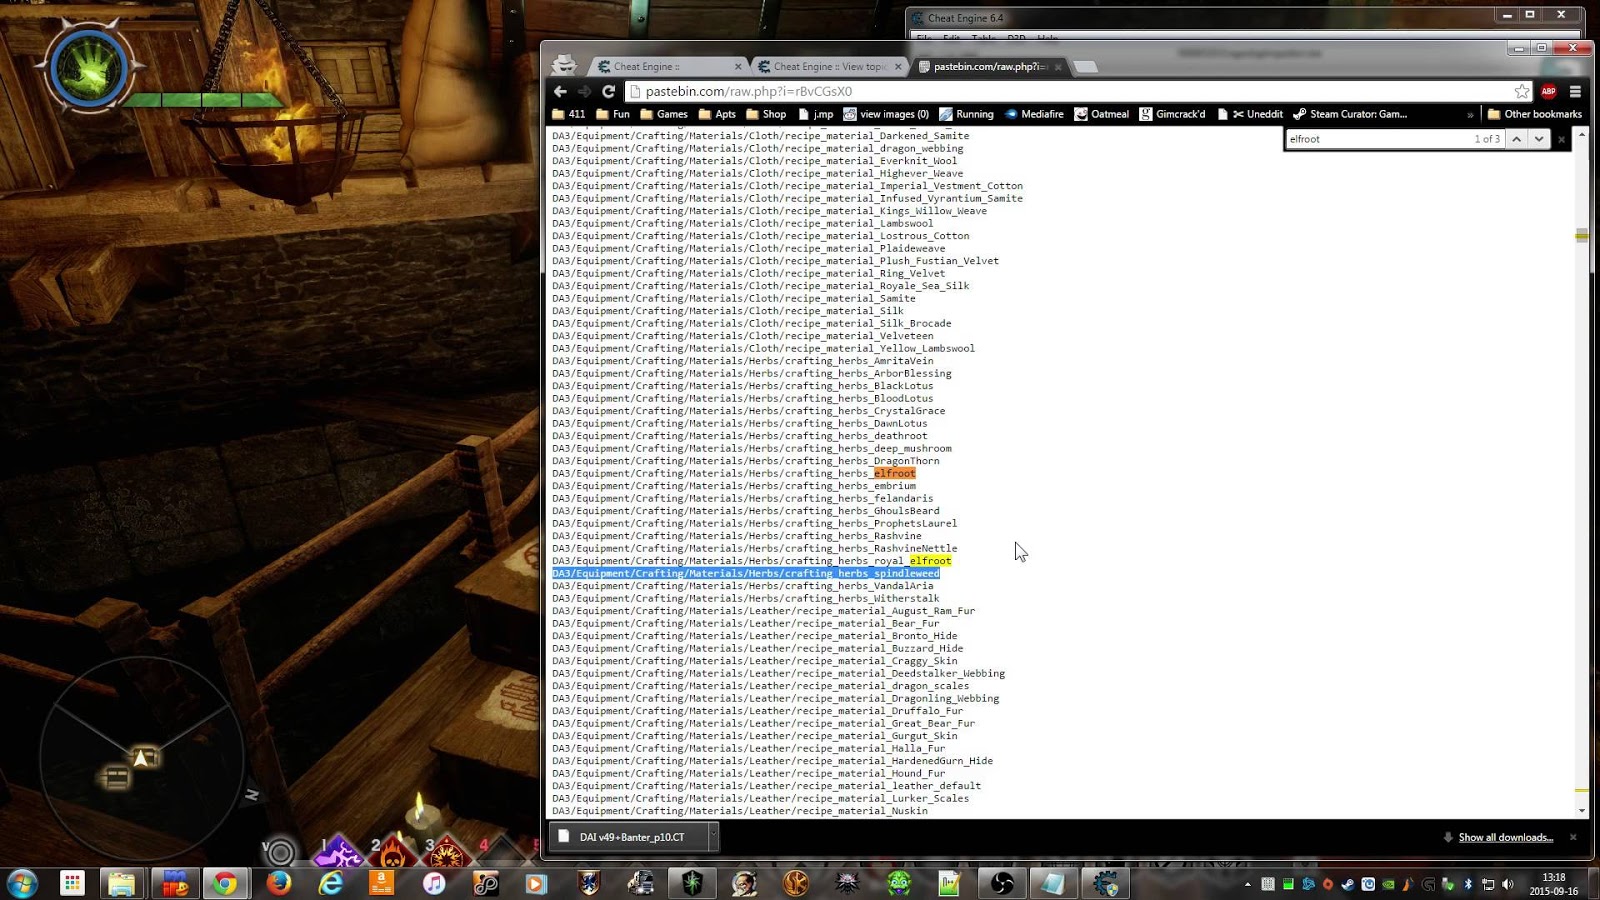Open the Cheat Engine taskbar icon
Viewport: 1600px width, 900px height.
click(1105, 883)
